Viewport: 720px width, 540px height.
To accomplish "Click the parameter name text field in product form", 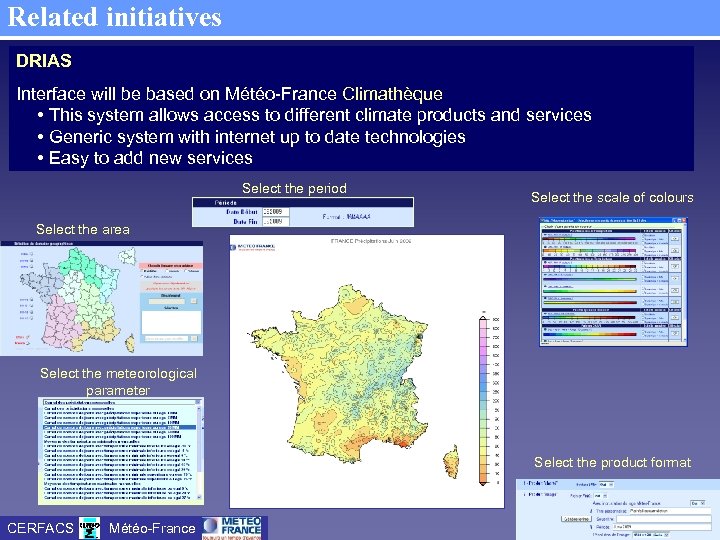I will pyautogui.click(x=670, y=511).
